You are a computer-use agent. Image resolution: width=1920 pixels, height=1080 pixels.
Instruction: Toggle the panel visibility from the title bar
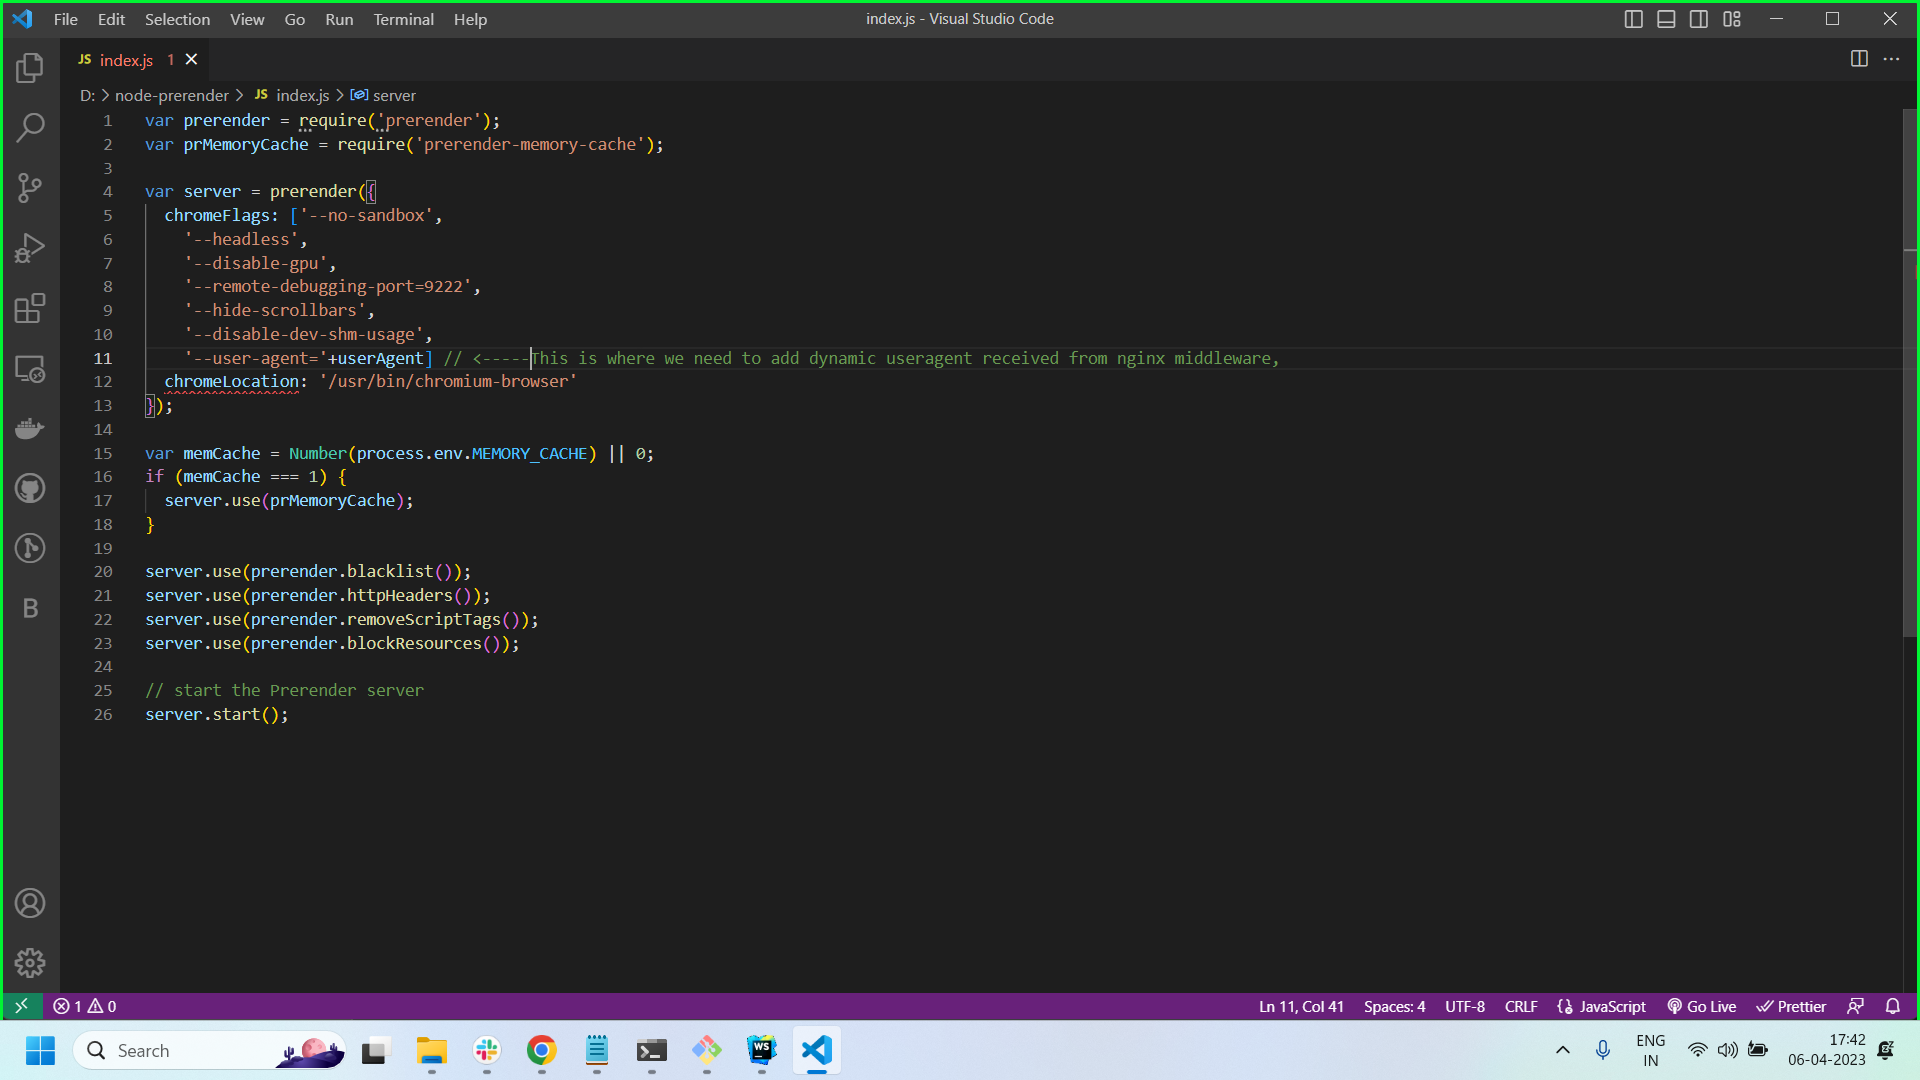click(1666, 18)
